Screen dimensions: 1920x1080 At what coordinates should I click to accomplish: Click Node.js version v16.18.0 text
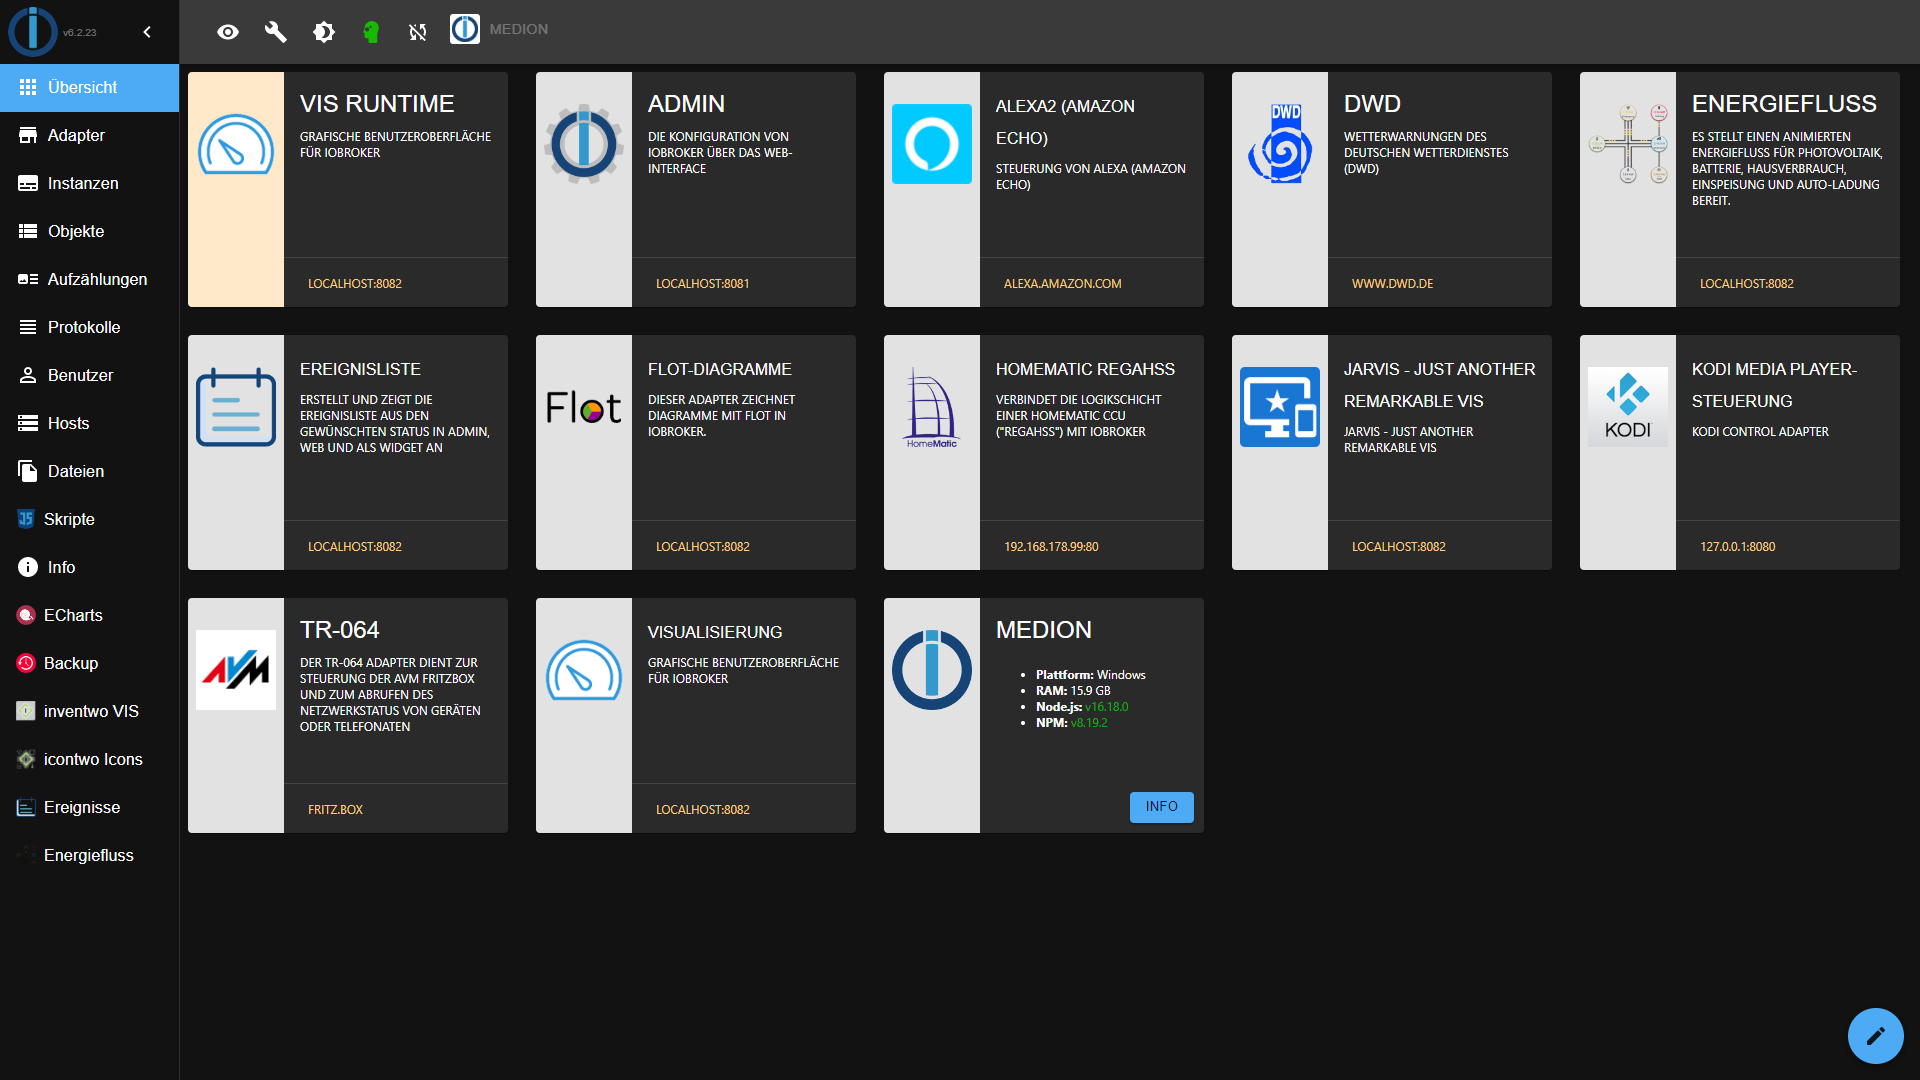(1107, 707)
